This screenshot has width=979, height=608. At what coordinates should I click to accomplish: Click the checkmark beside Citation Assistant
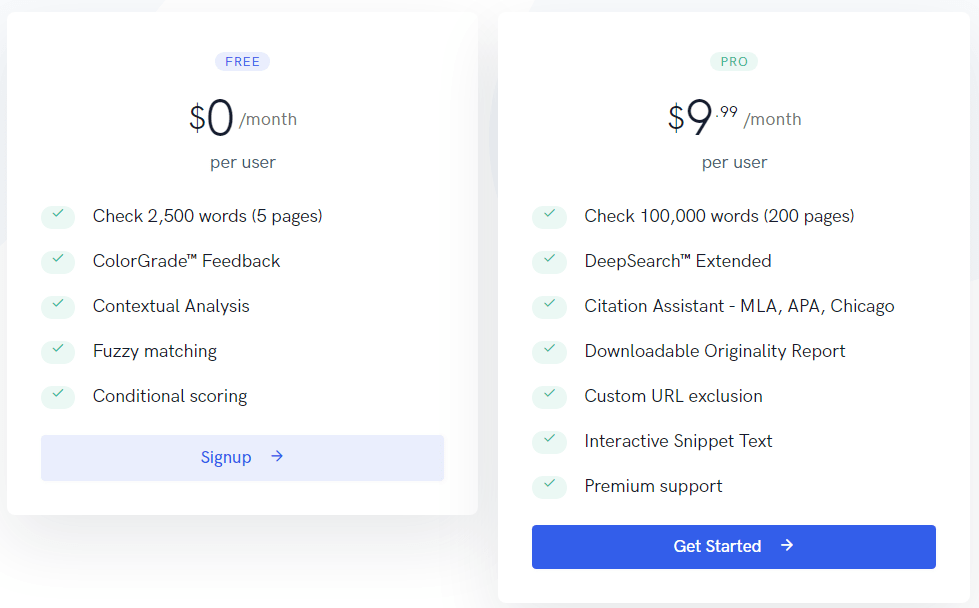click(x=549, y=306)
